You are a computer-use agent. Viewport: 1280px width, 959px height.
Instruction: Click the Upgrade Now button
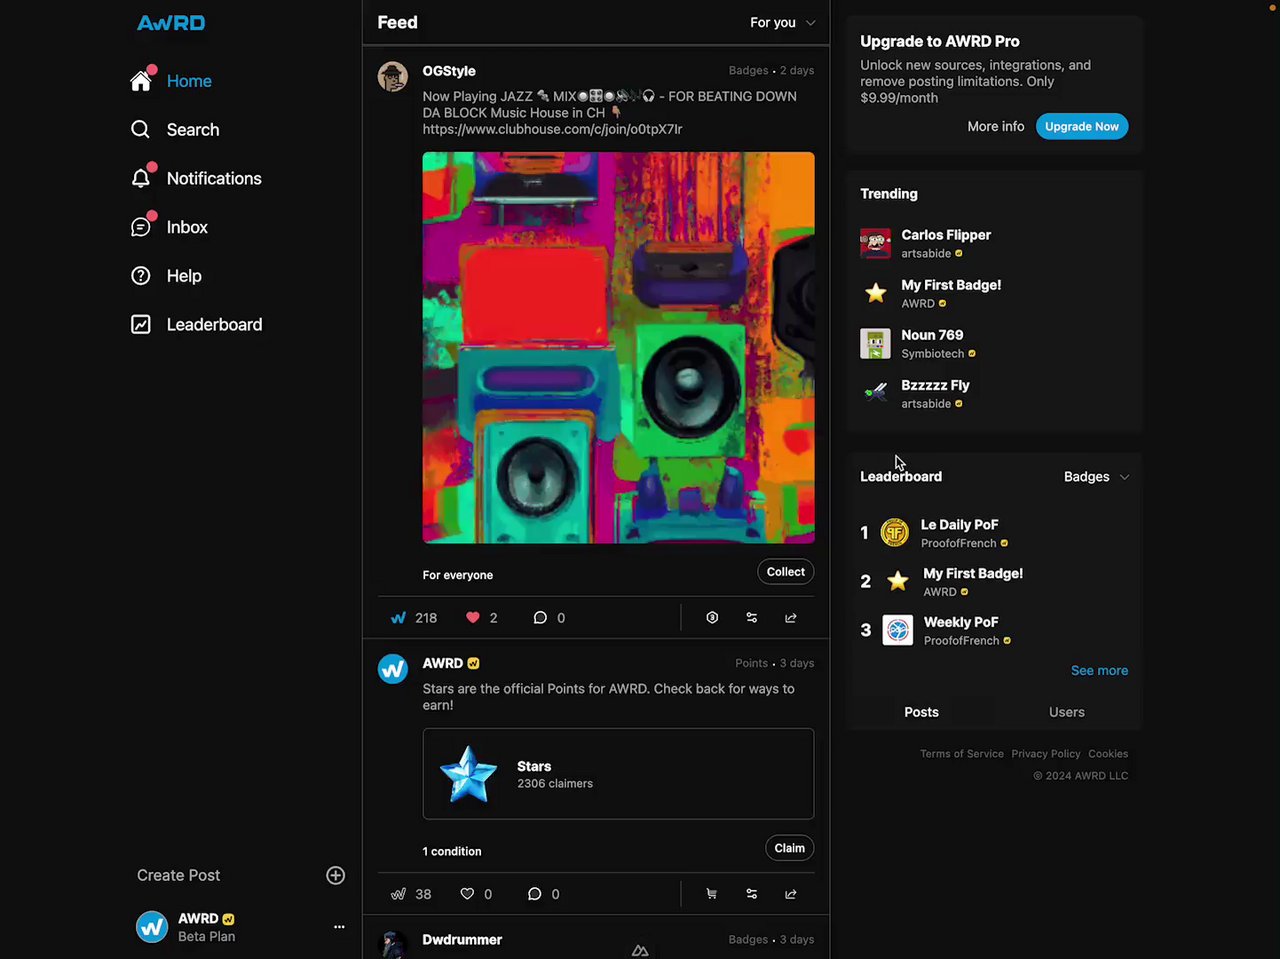[x=1082, y=126]
